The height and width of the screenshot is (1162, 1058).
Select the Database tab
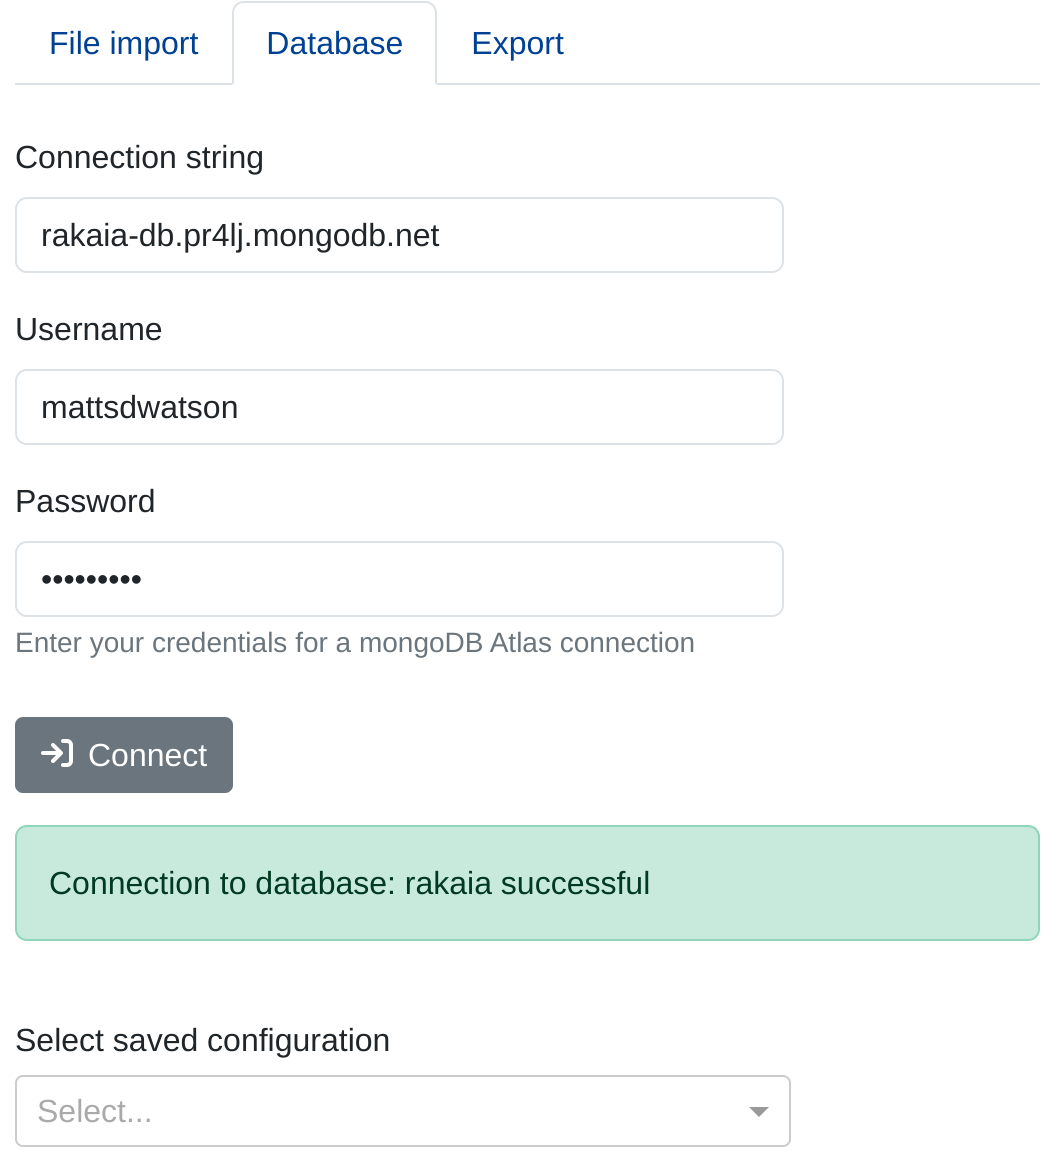click(334, 43)
